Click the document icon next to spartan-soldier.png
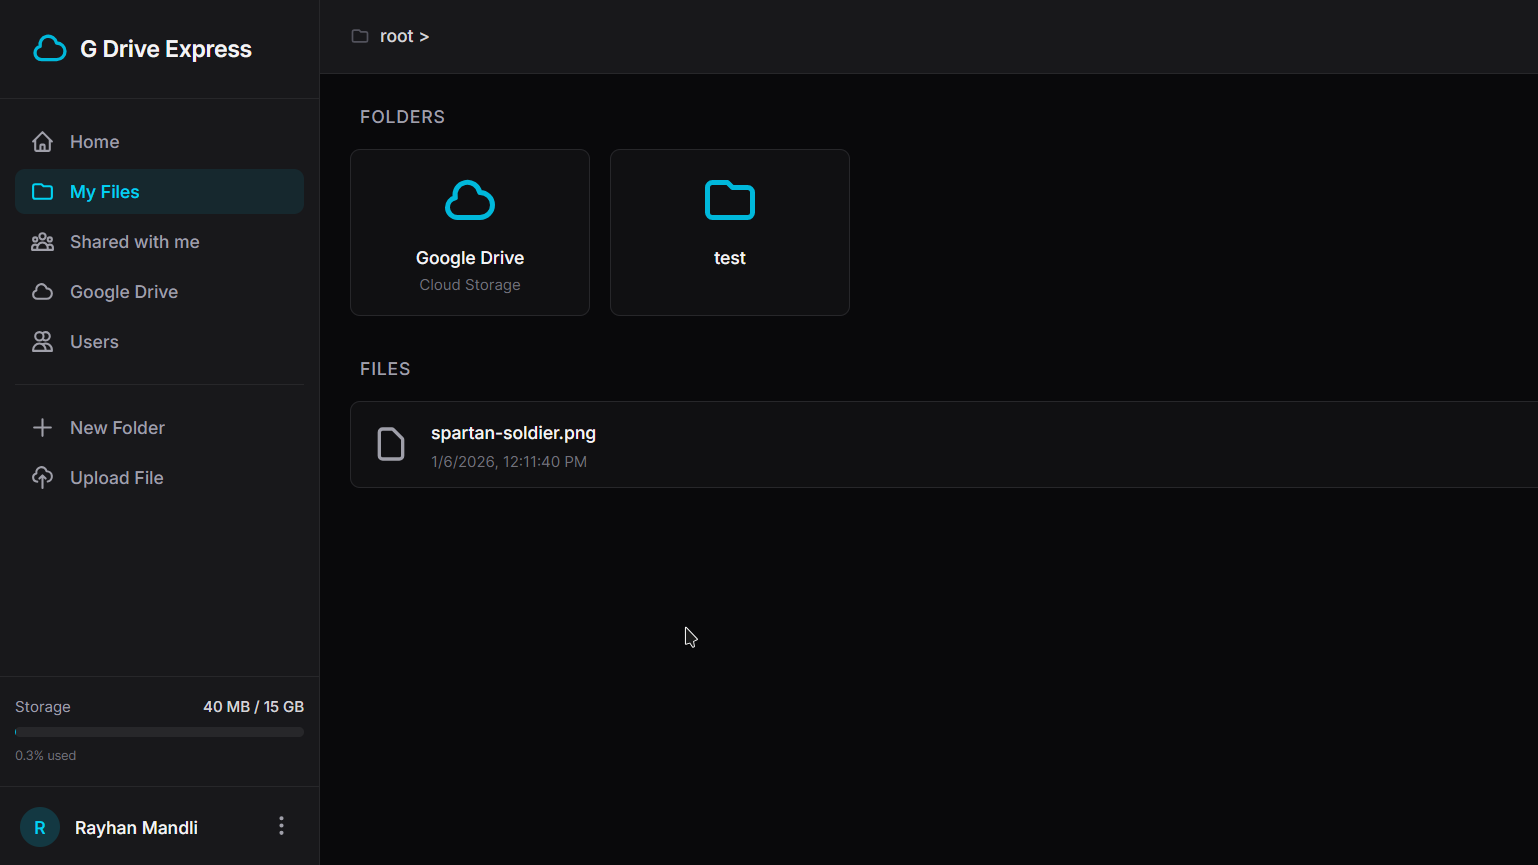 point(390,443)
